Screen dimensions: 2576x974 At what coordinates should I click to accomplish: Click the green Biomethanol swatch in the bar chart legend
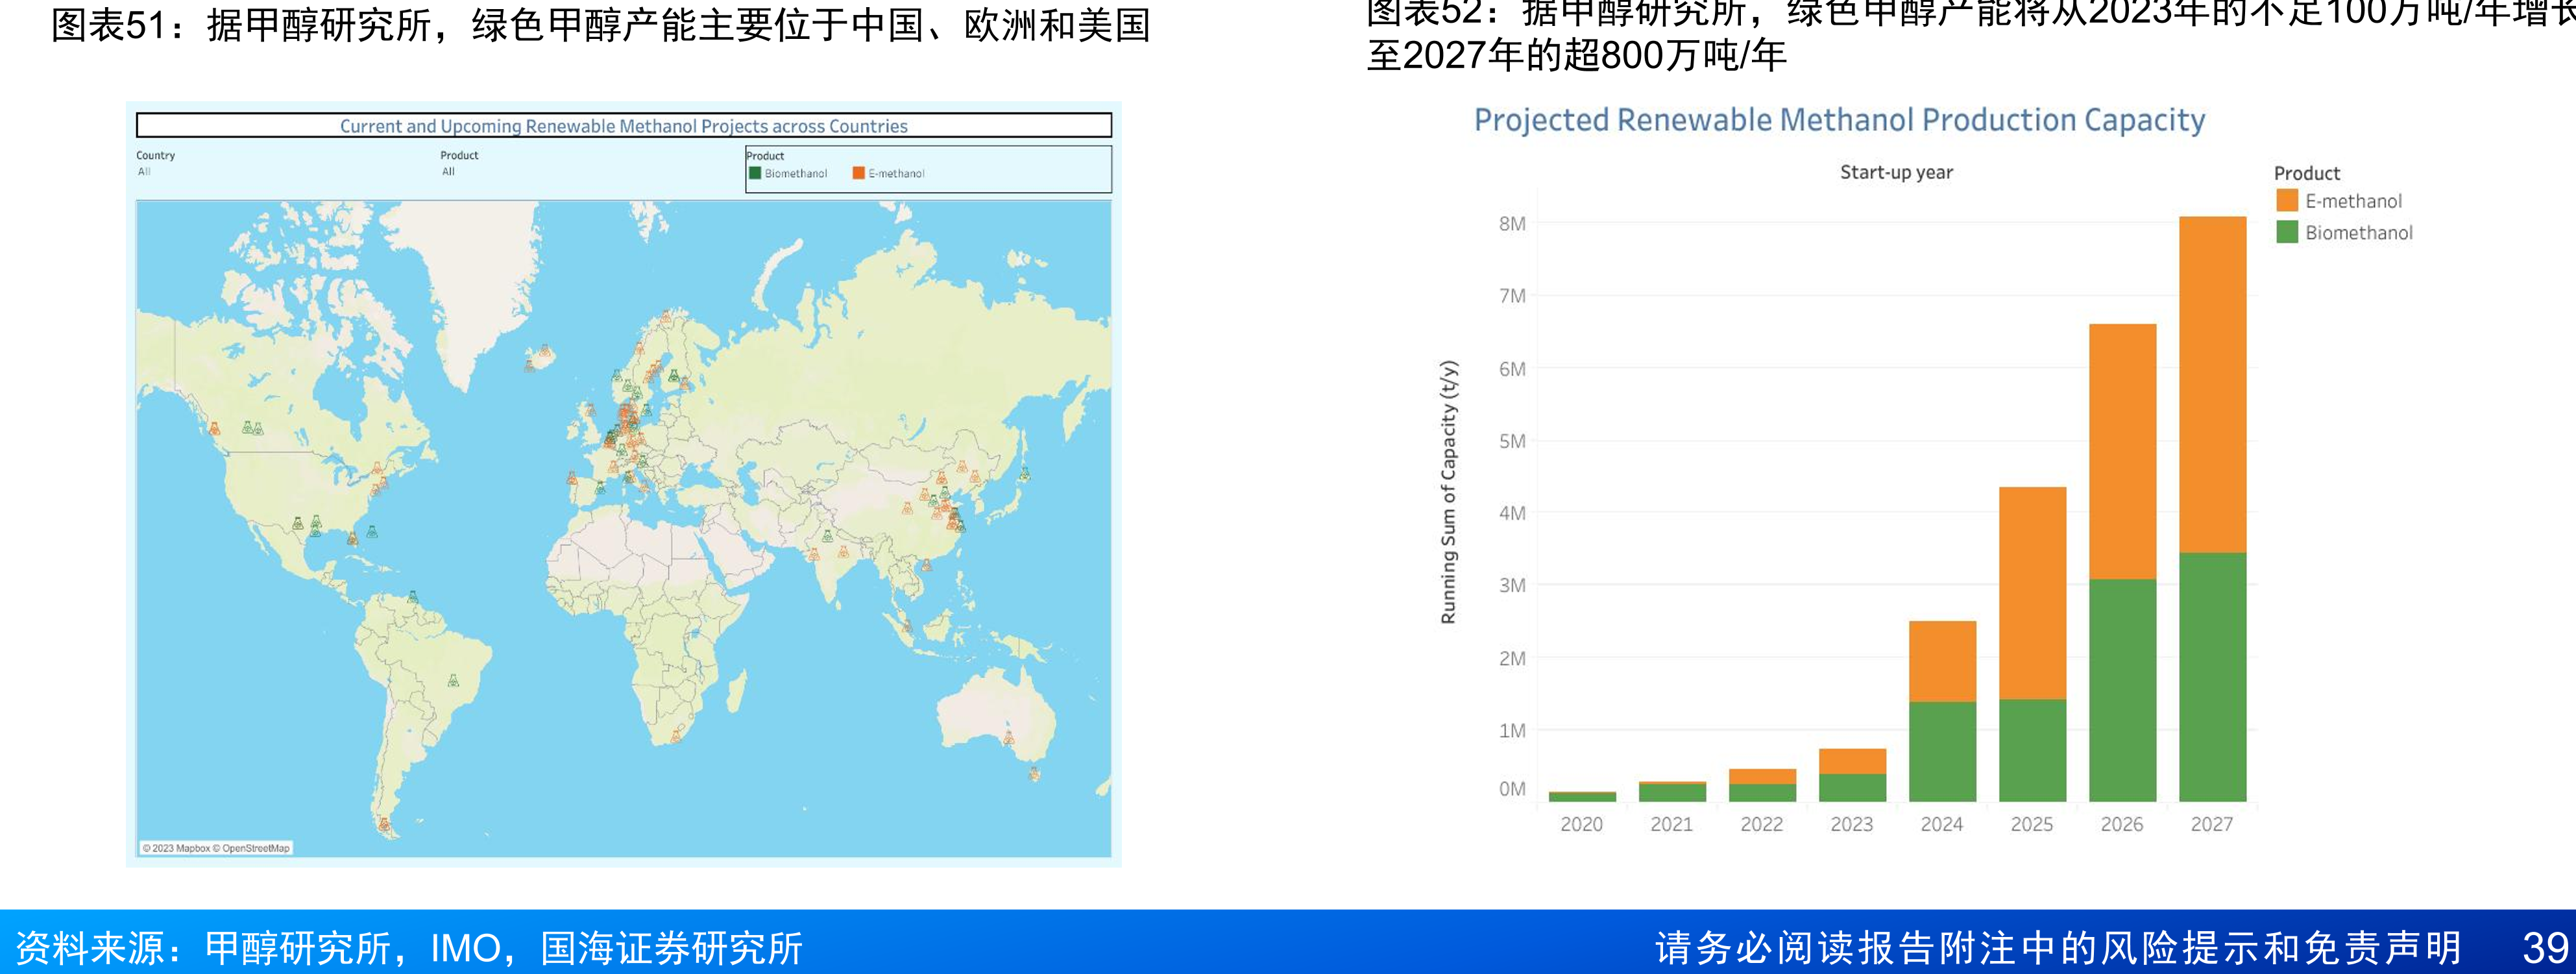coord(2286,232)
